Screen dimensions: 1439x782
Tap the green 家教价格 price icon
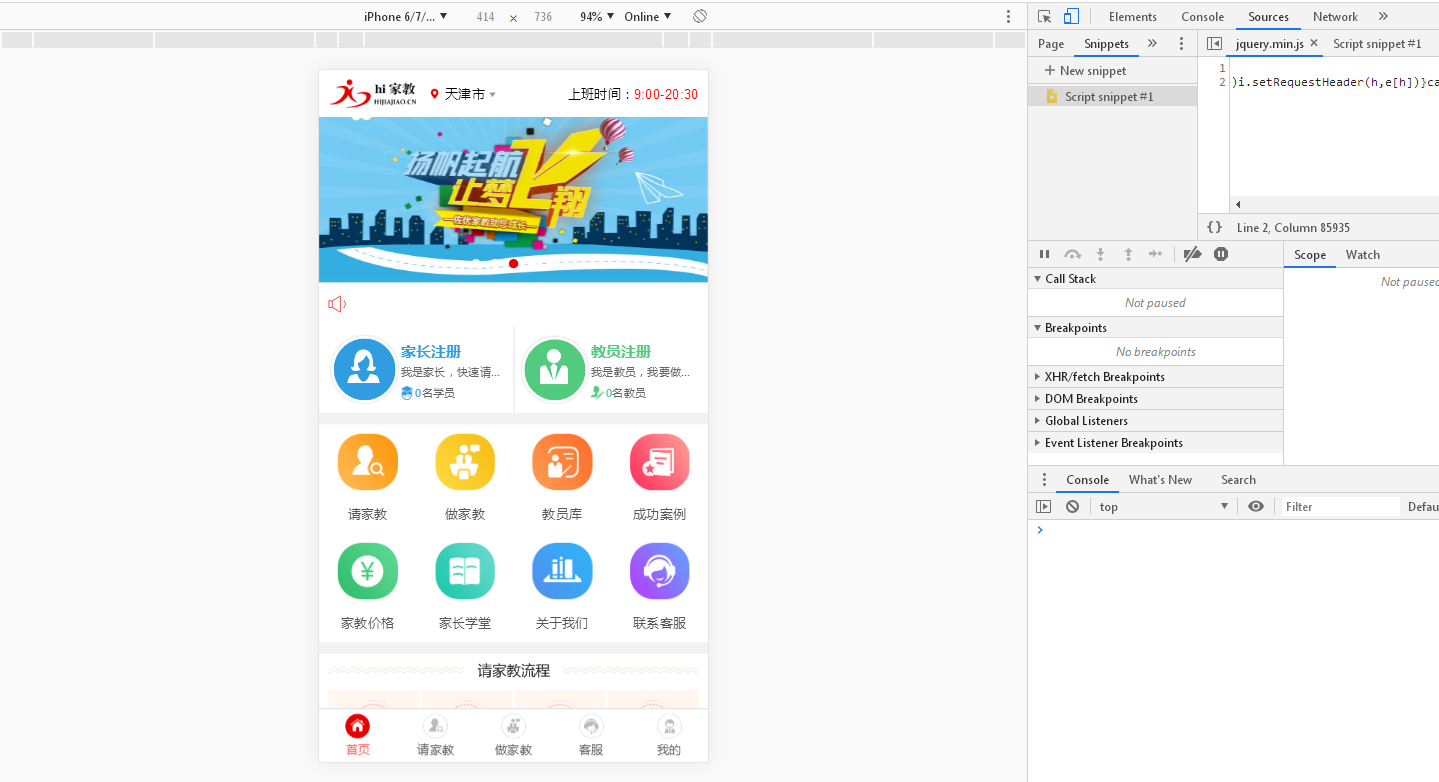point(367,570)
